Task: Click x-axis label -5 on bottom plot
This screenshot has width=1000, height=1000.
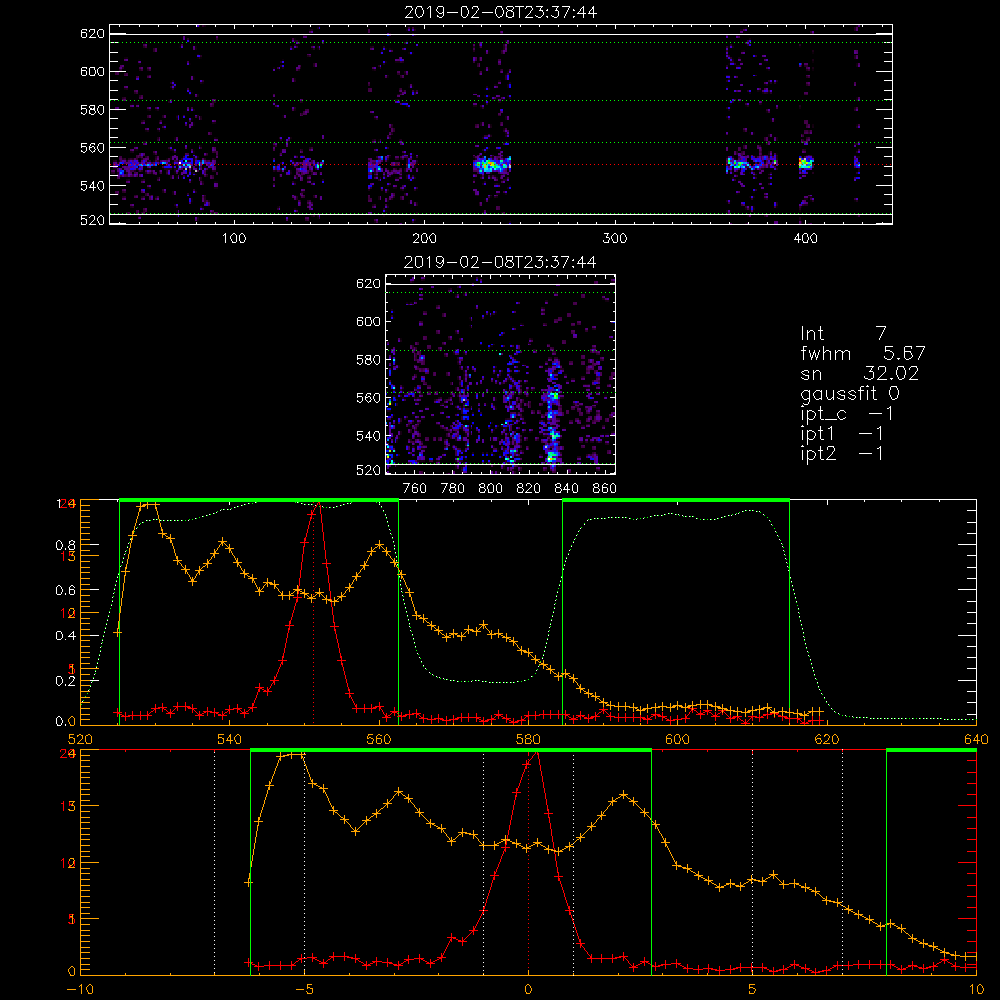Action: pos(304,990)
